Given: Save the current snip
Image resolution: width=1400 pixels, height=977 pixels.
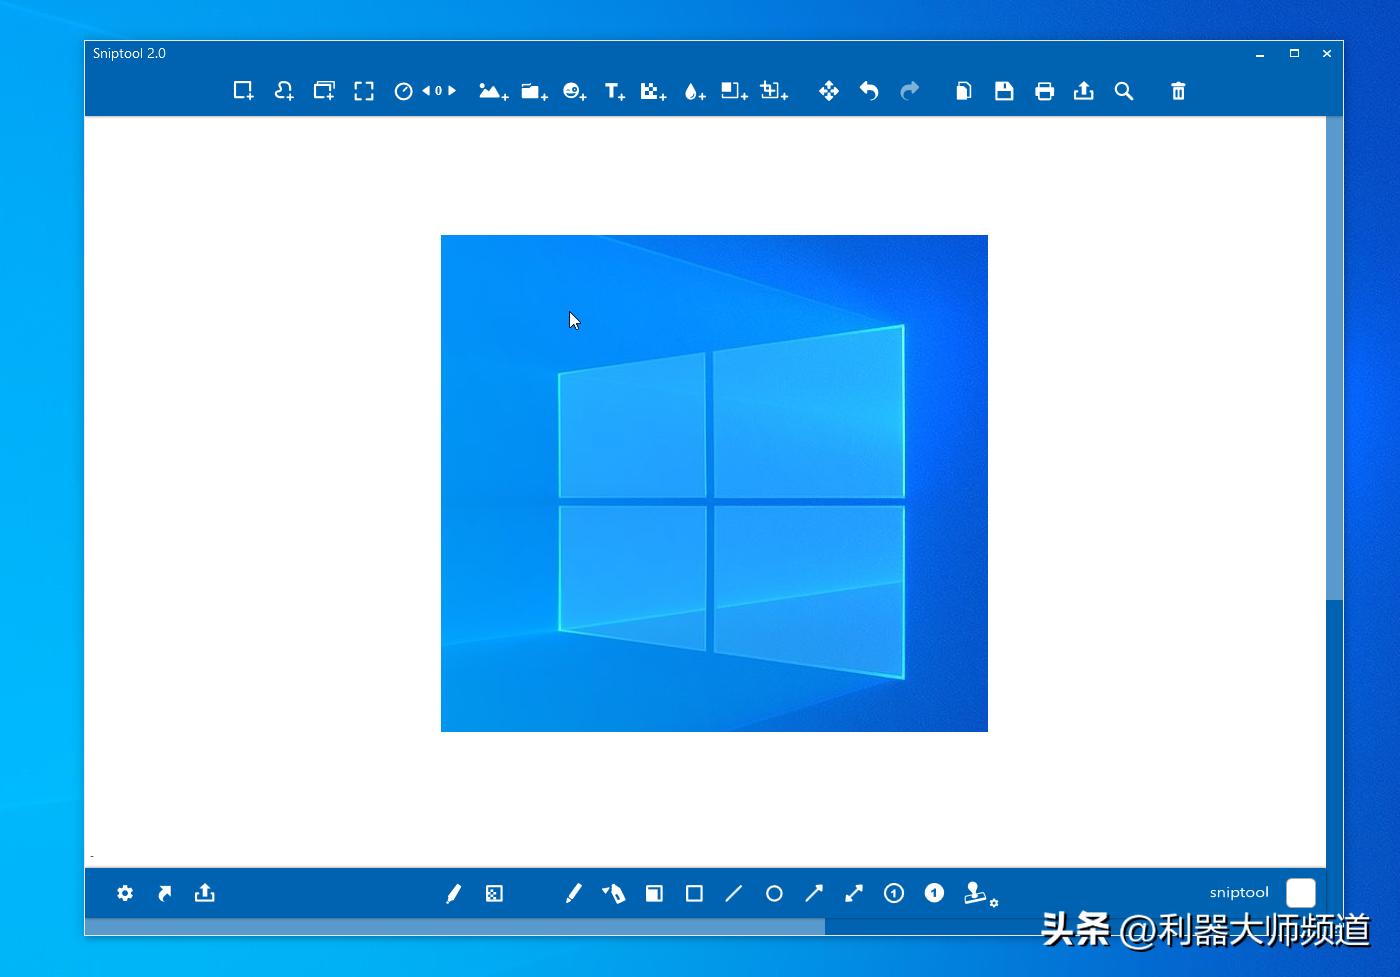Looking at the screenshot, I should (x=1004, y=90).
